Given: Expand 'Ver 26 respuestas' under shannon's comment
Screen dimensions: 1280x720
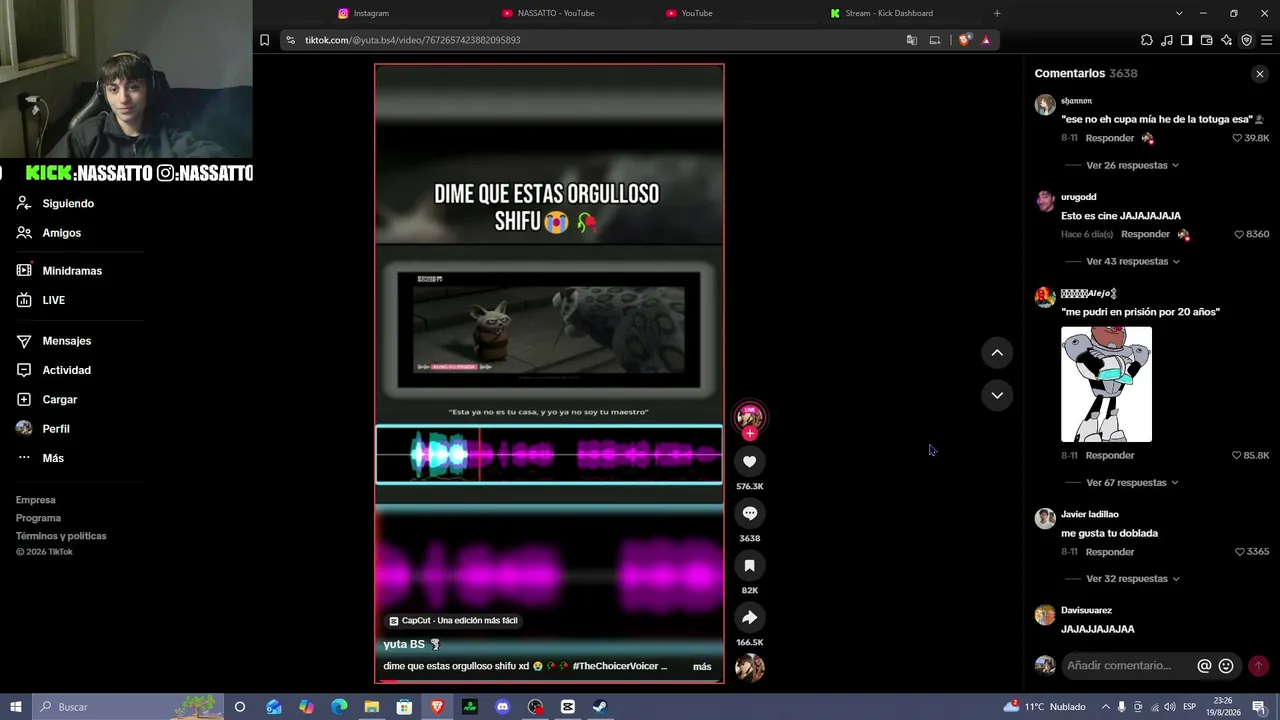Looking at the screenshot, I should pyautogui.click(x=1132, y=165).
